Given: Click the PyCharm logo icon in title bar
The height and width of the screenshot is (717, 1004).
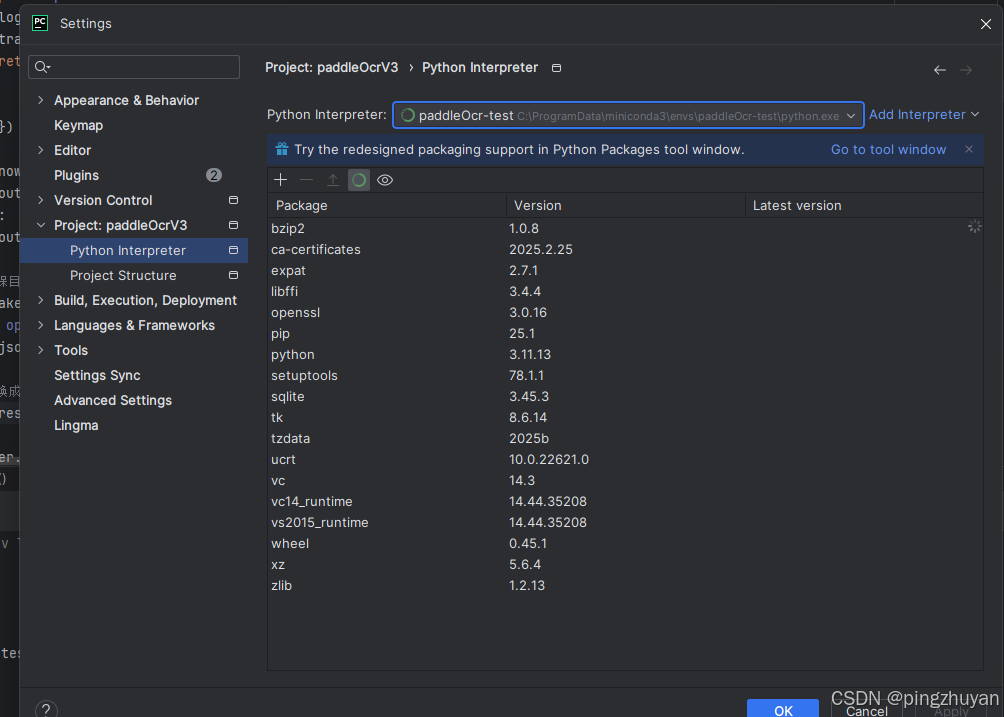Looking at the screenshot, I should pos(40,23).
